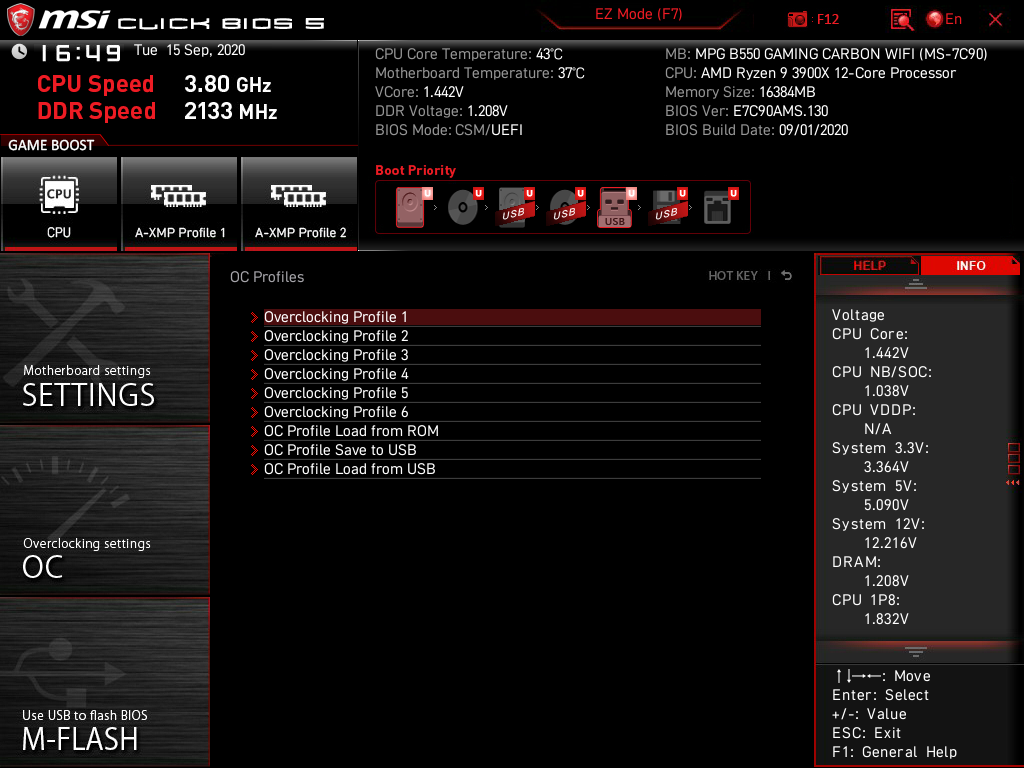This screenshot has height=768, width=1024.
Task: Select the network boot device icon
Action: click(x=720, y=207)
